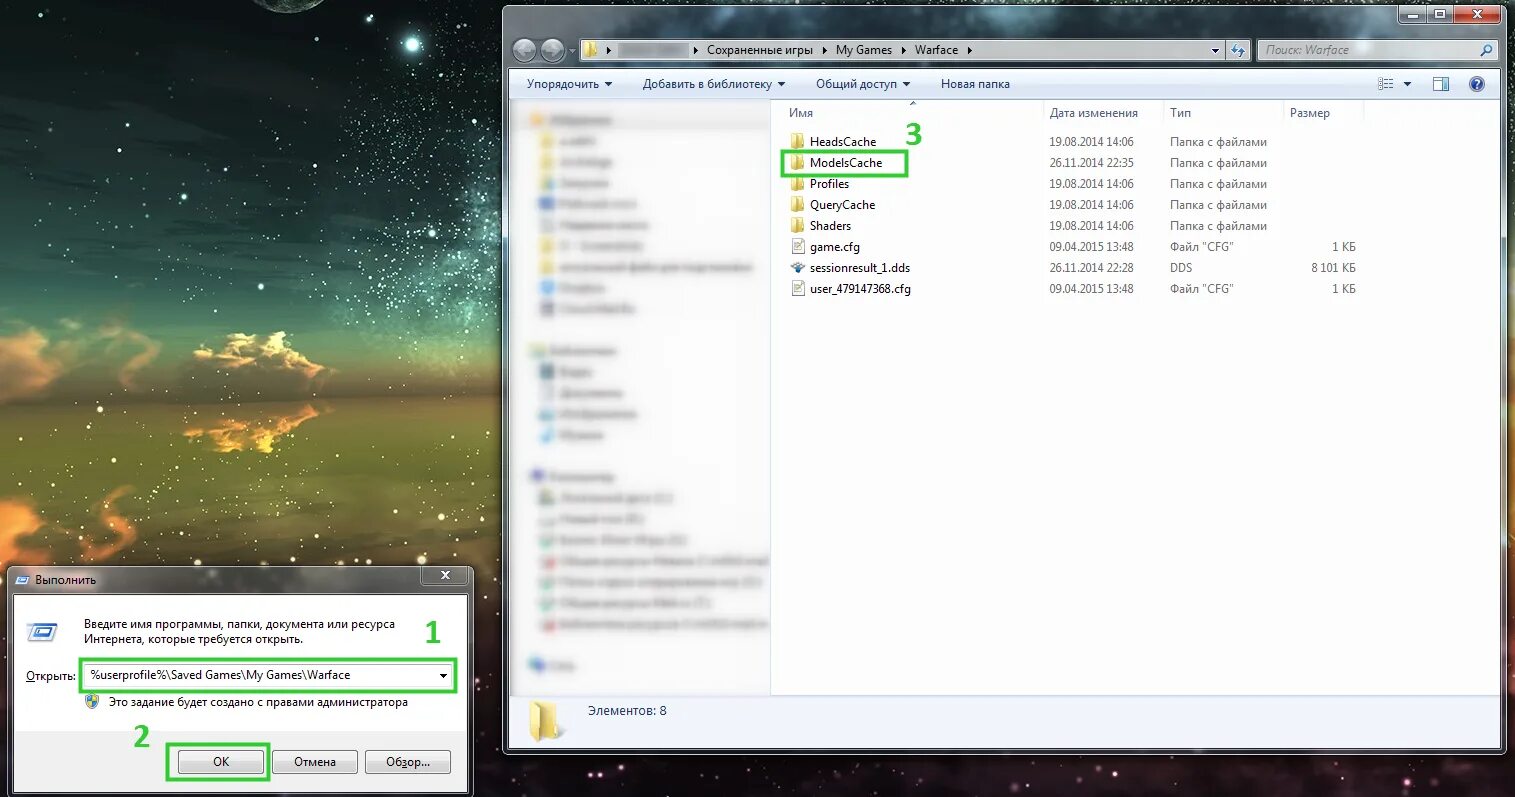The width and height of the screenshot is (1515, 797).
Task: Click the Run dialog title bar icon
Action: [22, 580]
